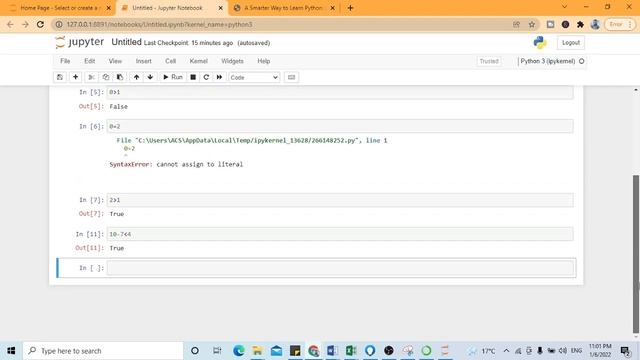
Task: Open Excel from the taskbar
Action: point(351,351)
